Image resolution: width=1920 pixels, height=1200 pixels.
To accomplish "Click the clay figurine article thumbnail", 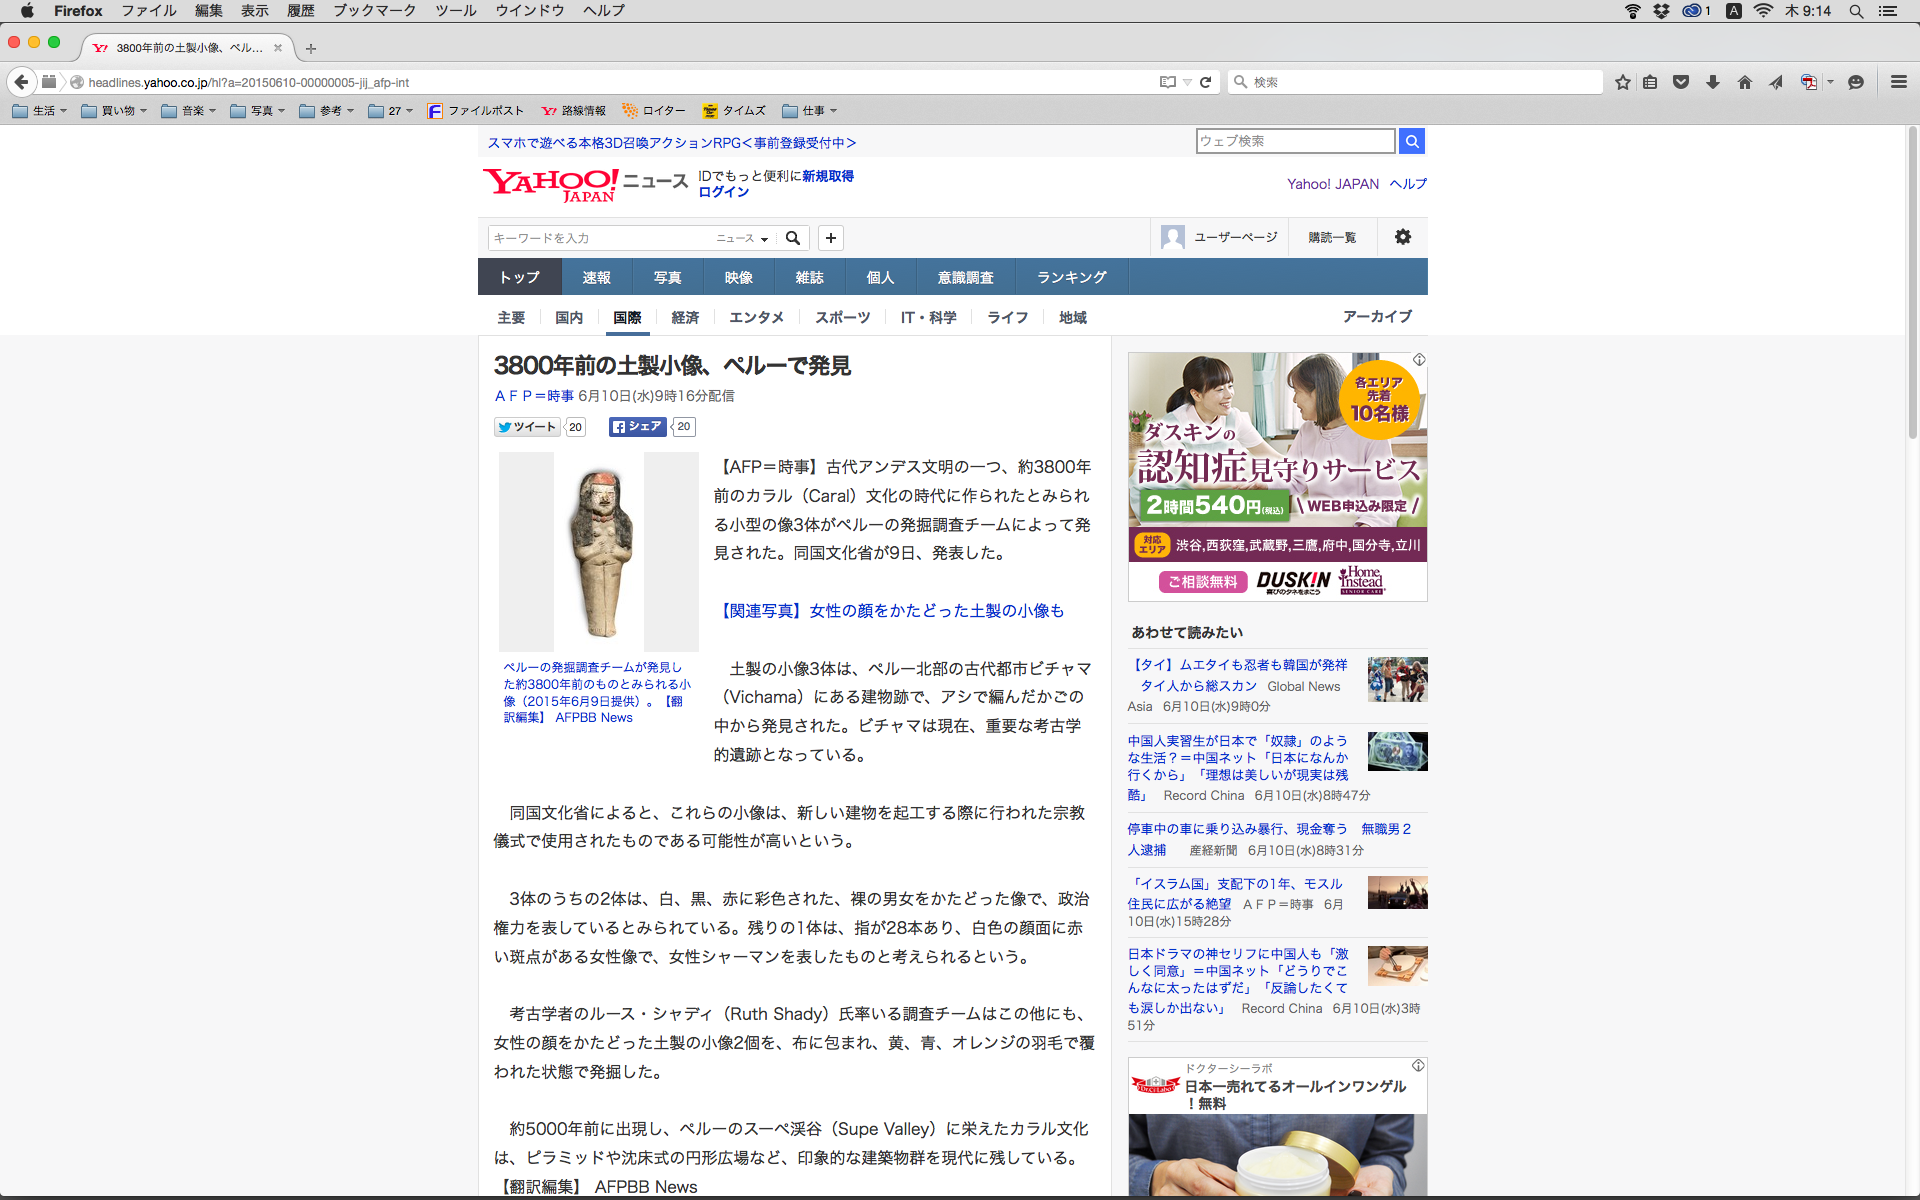I will [x=599, y=551].
